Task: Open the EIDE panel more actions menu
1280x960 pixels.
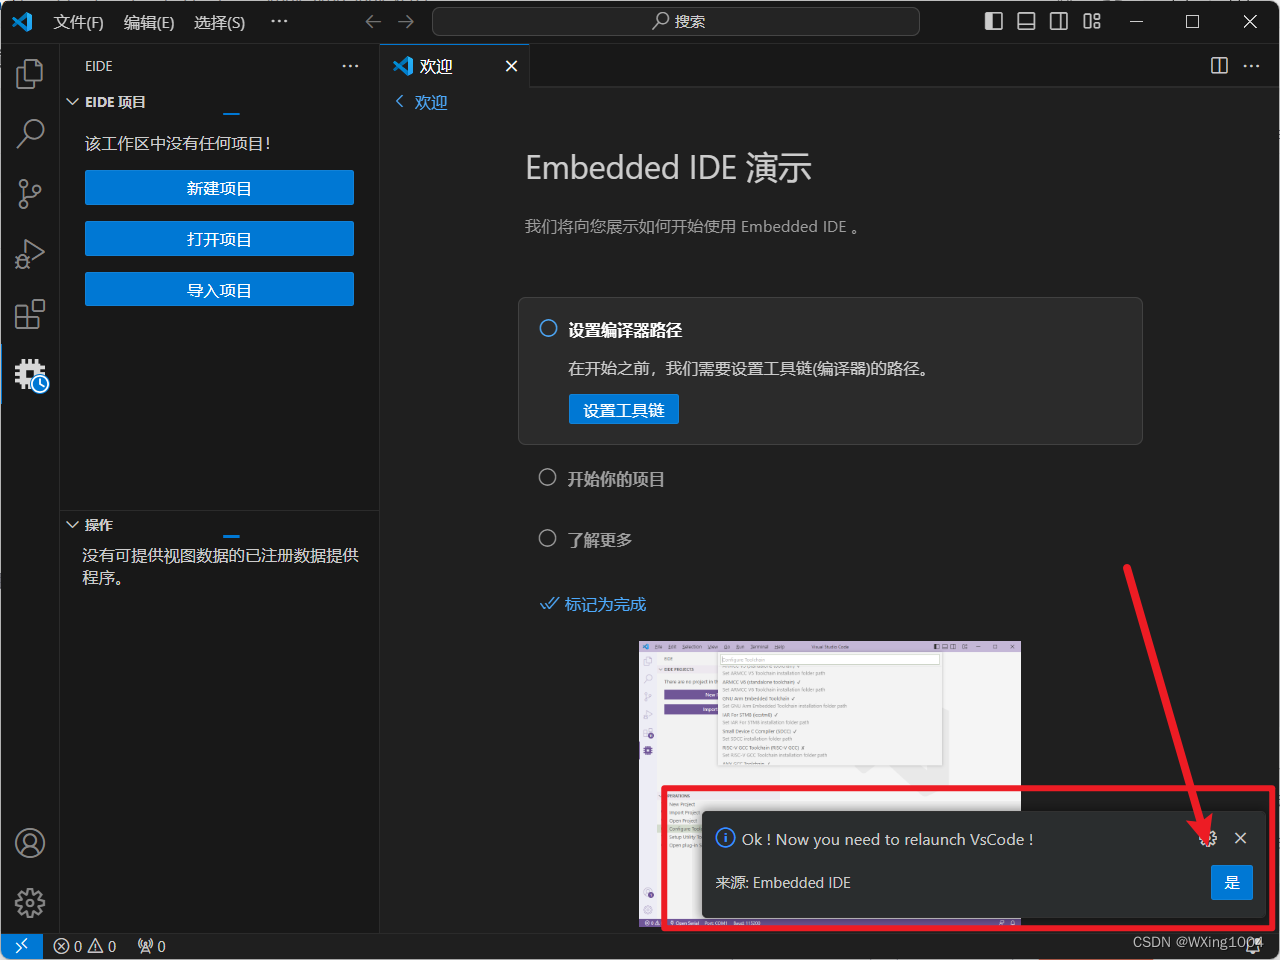Action: pos(350,66)
